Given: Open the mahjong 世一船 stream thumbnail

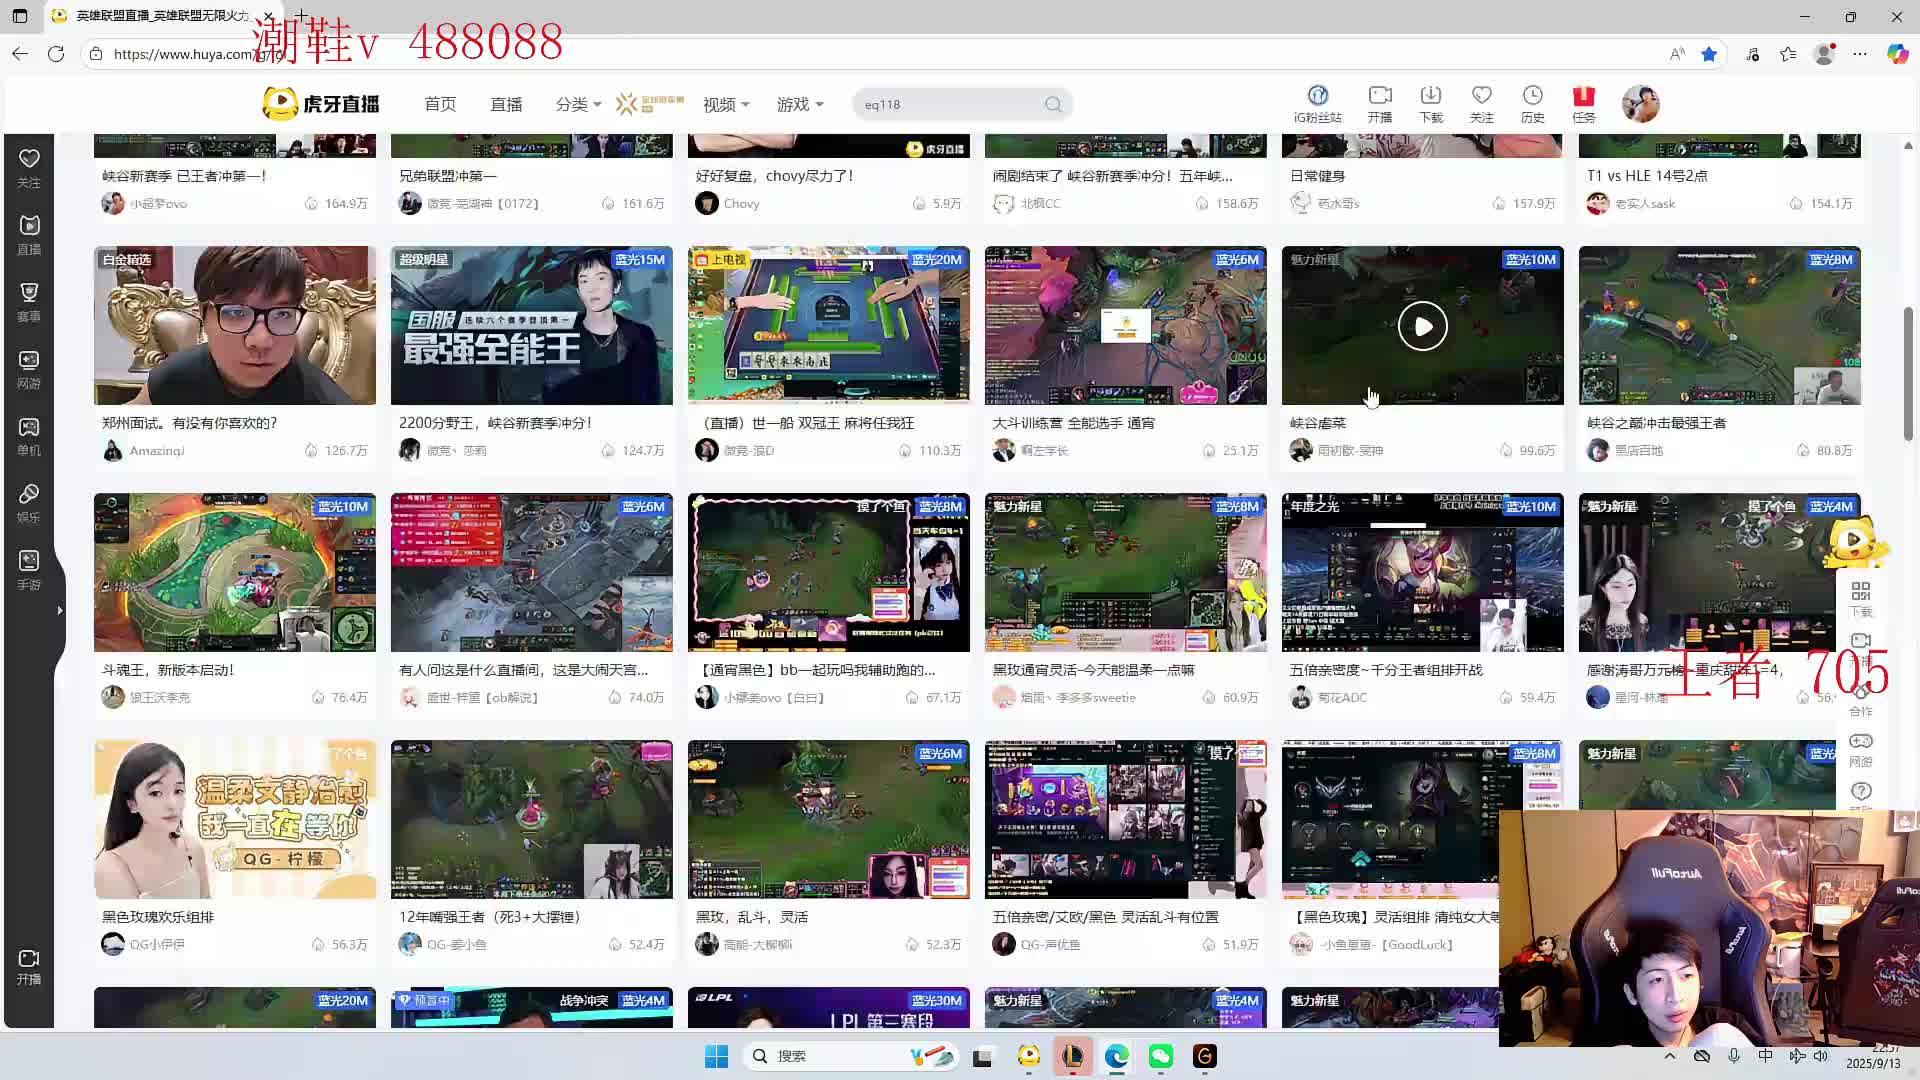Looking at the screenshot, I should point(828,326).
